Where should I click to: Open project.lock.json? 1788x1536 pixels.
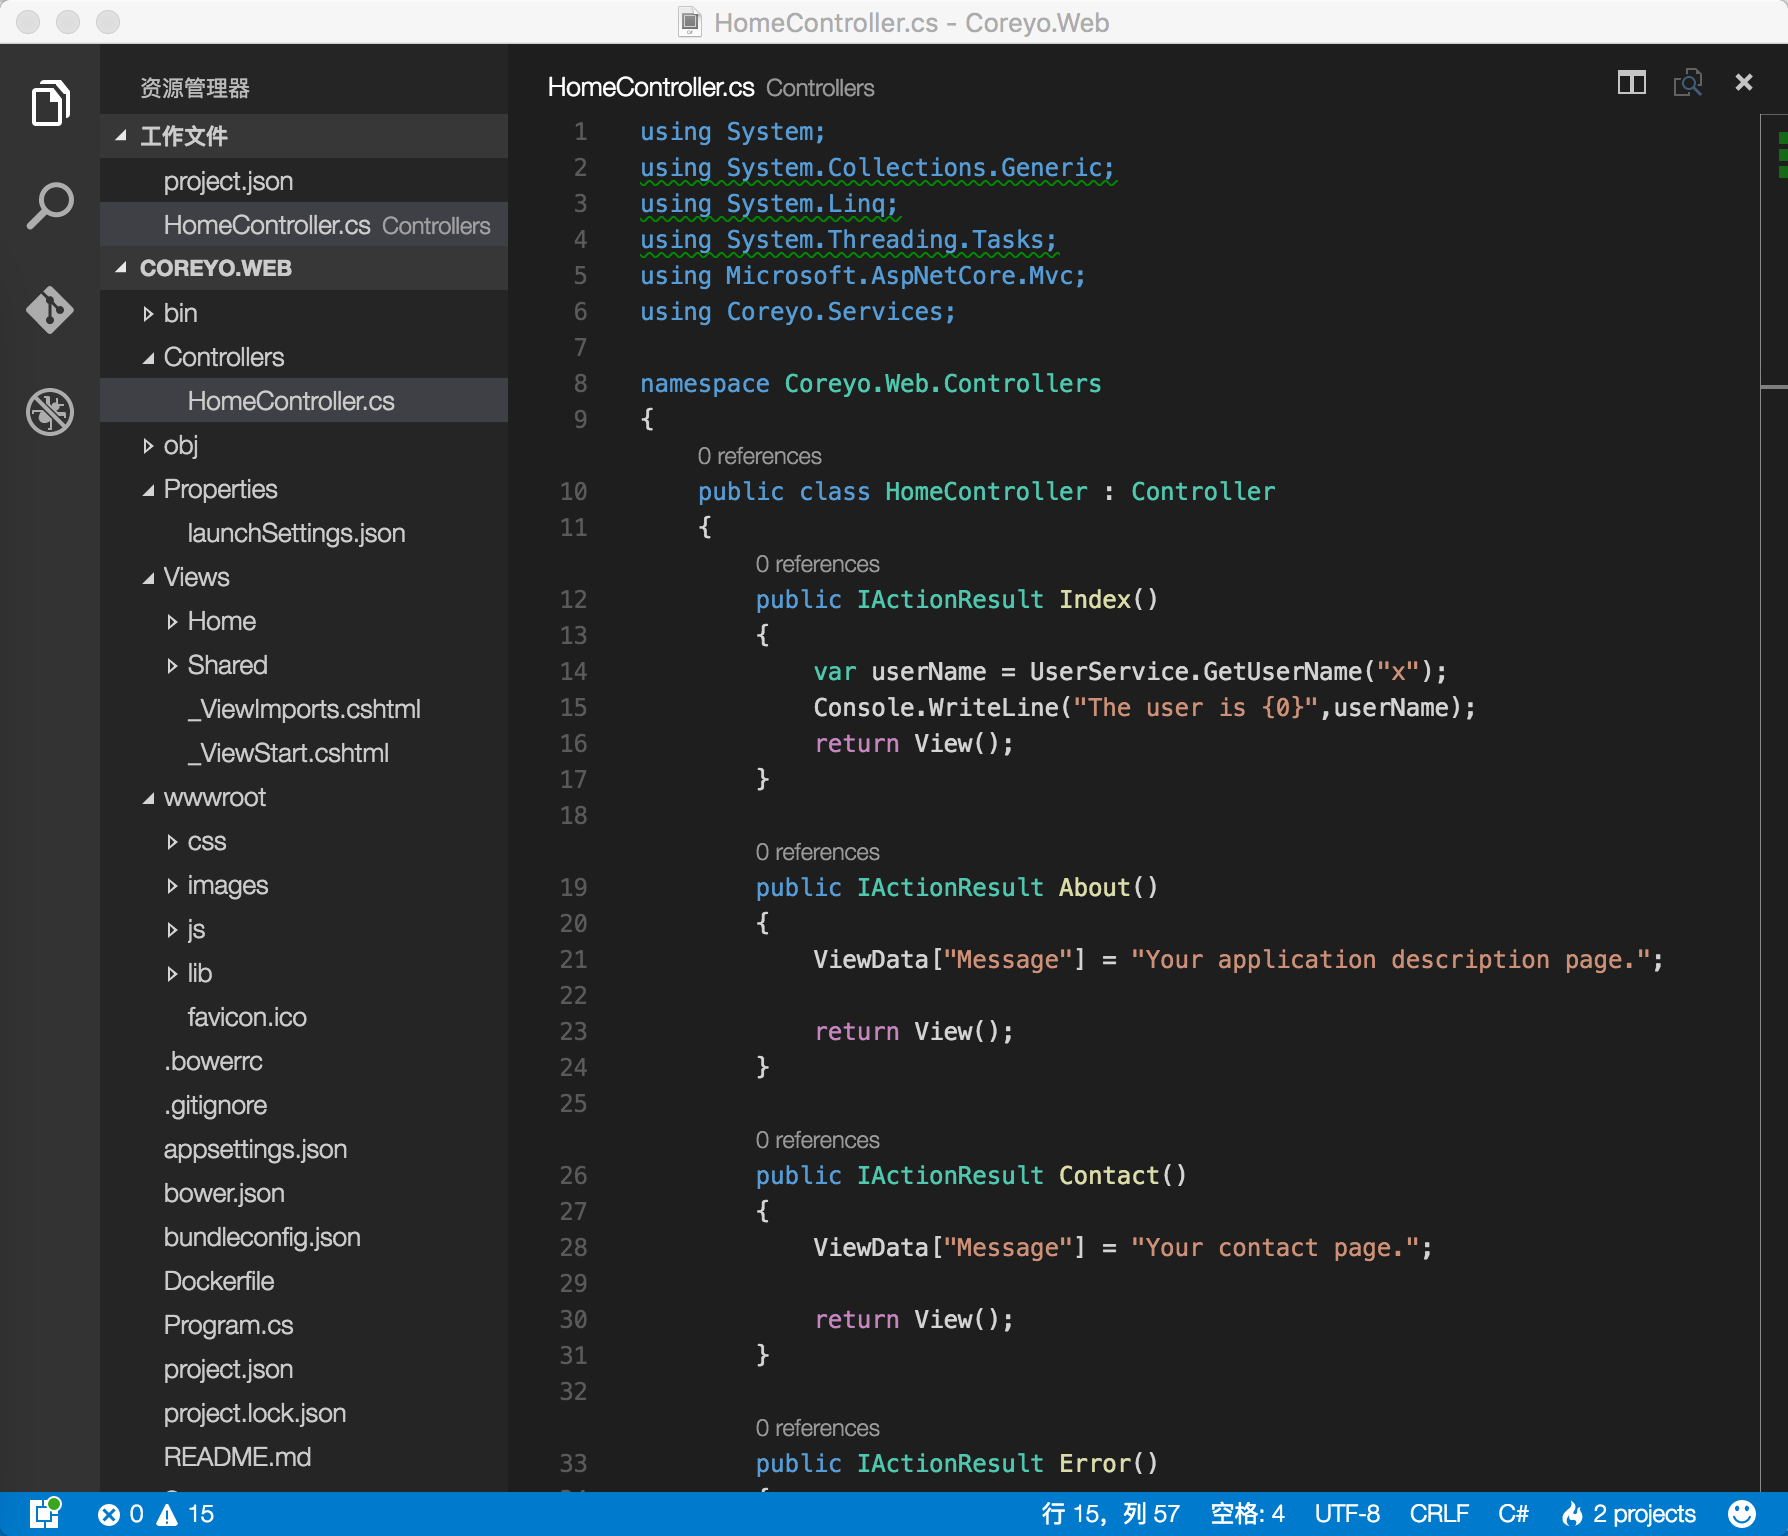pyautogui.click(x=304, y=1413)
